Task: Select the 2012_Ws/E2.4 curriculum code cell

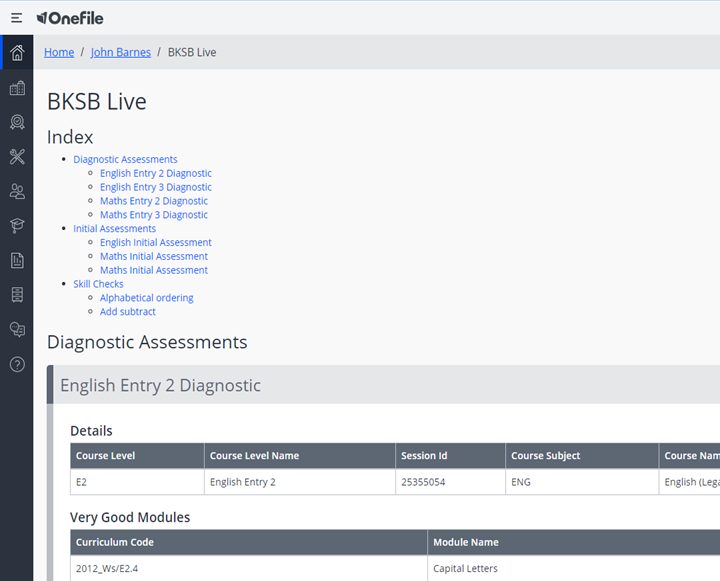Action: coord(249,568)
